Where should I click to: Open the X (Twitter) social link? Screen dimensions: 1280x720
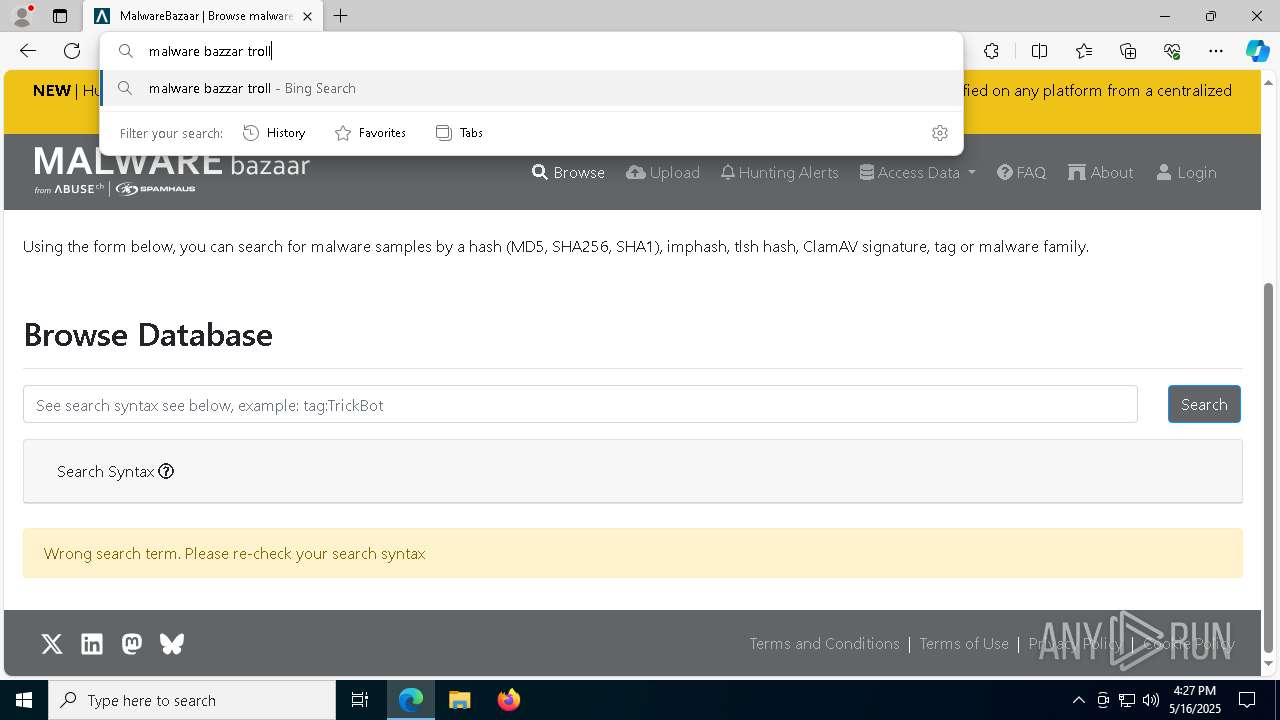(x=52, y=644)
